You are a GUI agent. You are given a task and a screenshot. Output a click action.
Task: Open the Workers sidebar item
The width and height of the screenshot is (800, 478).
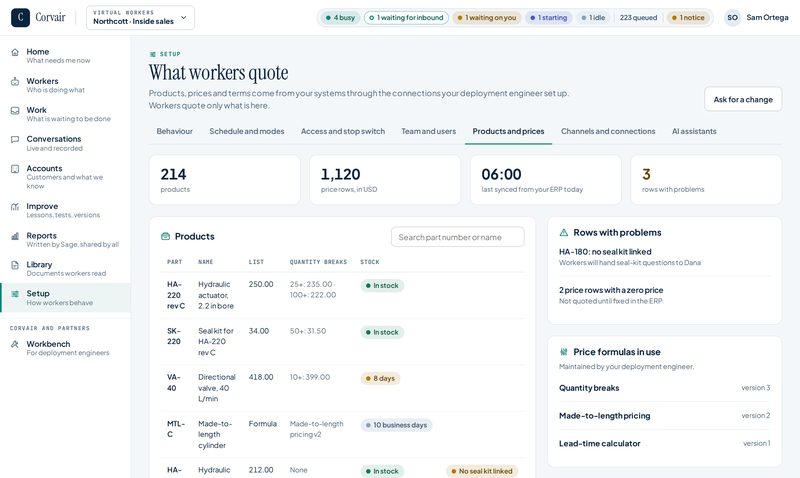click(x=65, y=85)
